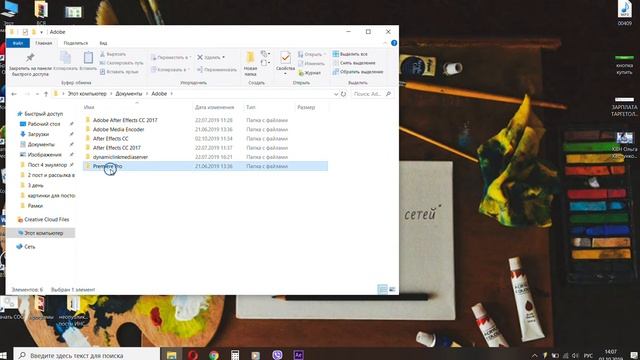Switch to the Главная ribbon tab

click(44, 43)
